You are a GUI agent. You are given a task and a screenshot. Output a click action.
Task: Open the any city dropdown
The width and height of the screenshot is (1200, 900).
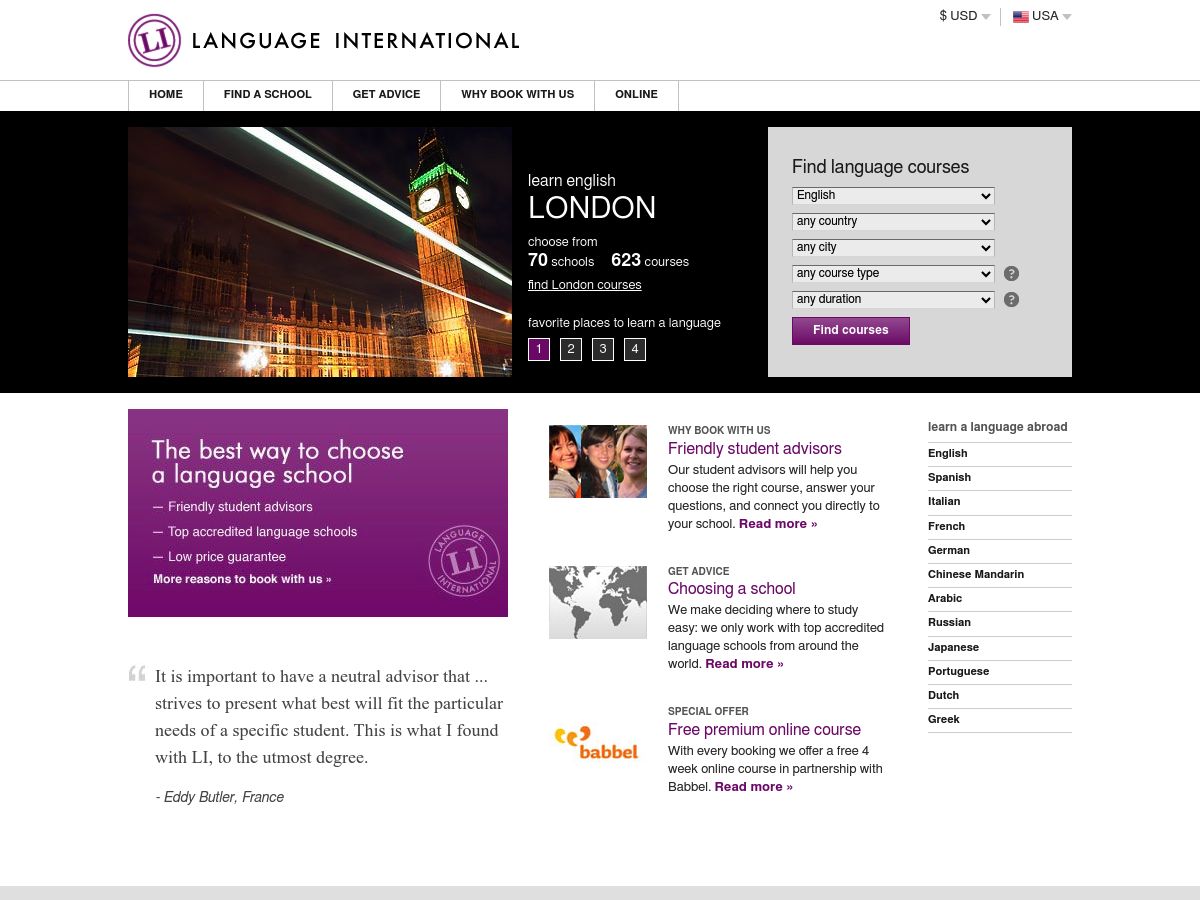click(x=893, y=248)
